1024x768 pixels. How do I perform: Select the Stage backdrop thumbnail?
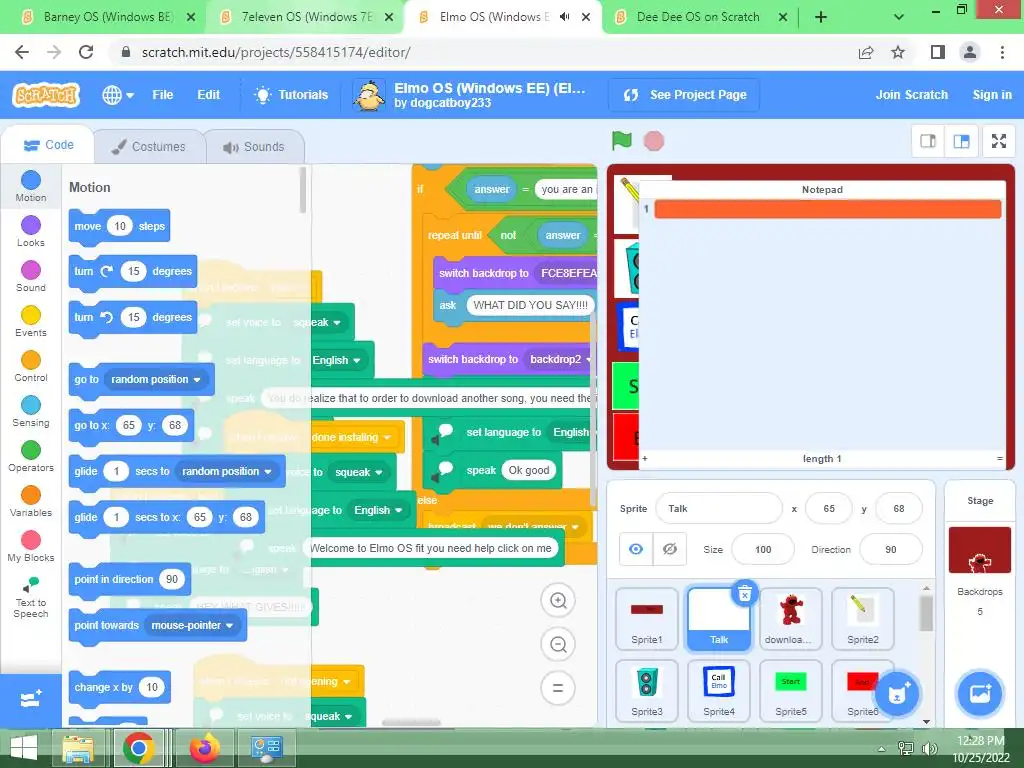(980, 551)
